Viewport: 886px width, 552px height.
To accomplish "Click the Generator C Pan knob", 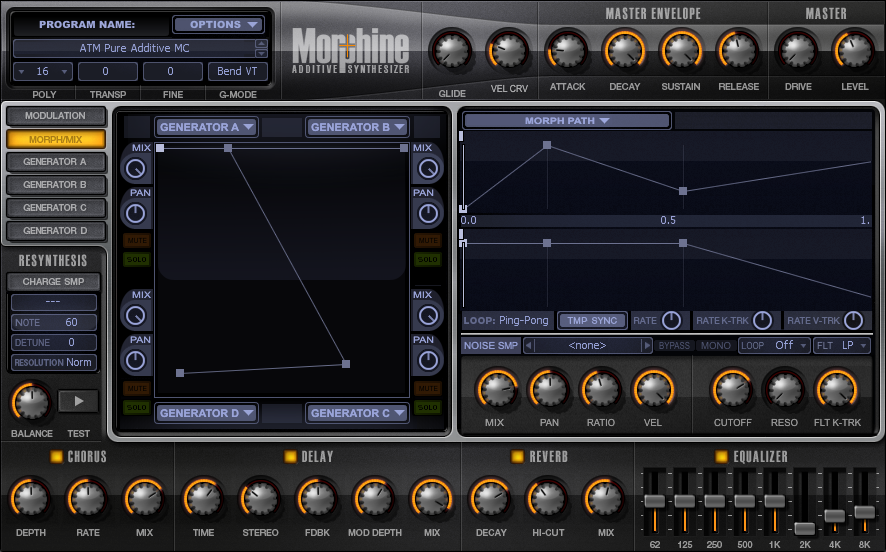I will (428, 360).
